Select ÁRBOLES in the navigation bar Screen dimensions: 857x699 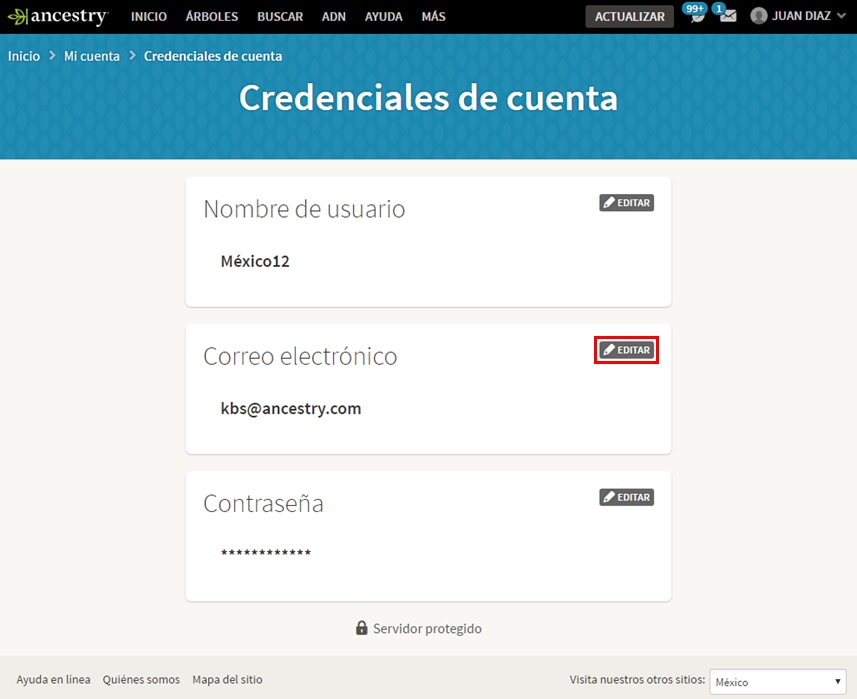tap(210, 16)
